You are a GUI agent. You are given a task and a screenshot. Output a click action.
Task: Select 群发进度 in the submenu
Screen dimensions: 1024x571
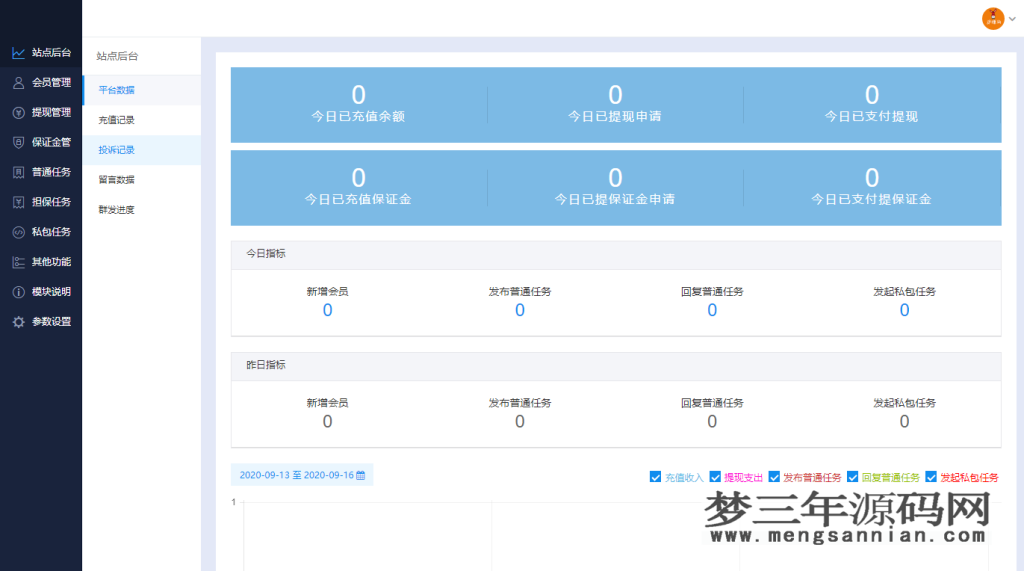pyautogui.click(x=142, y=210)
